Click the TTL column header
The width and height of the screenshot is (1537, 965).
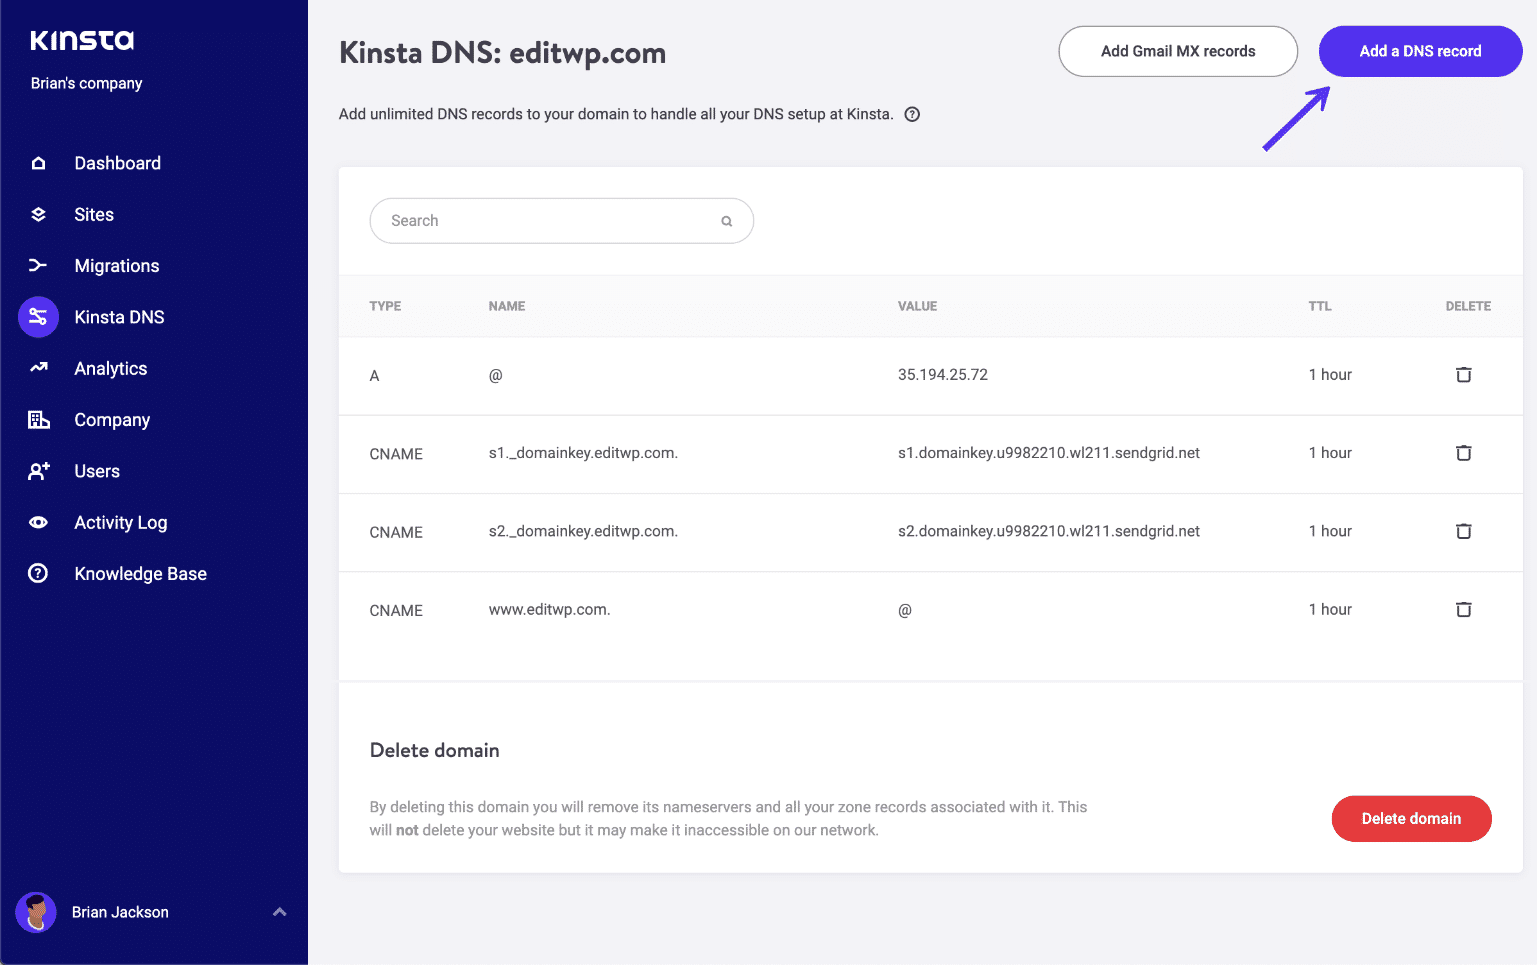pyautogui.click(x=1320, y=306)
